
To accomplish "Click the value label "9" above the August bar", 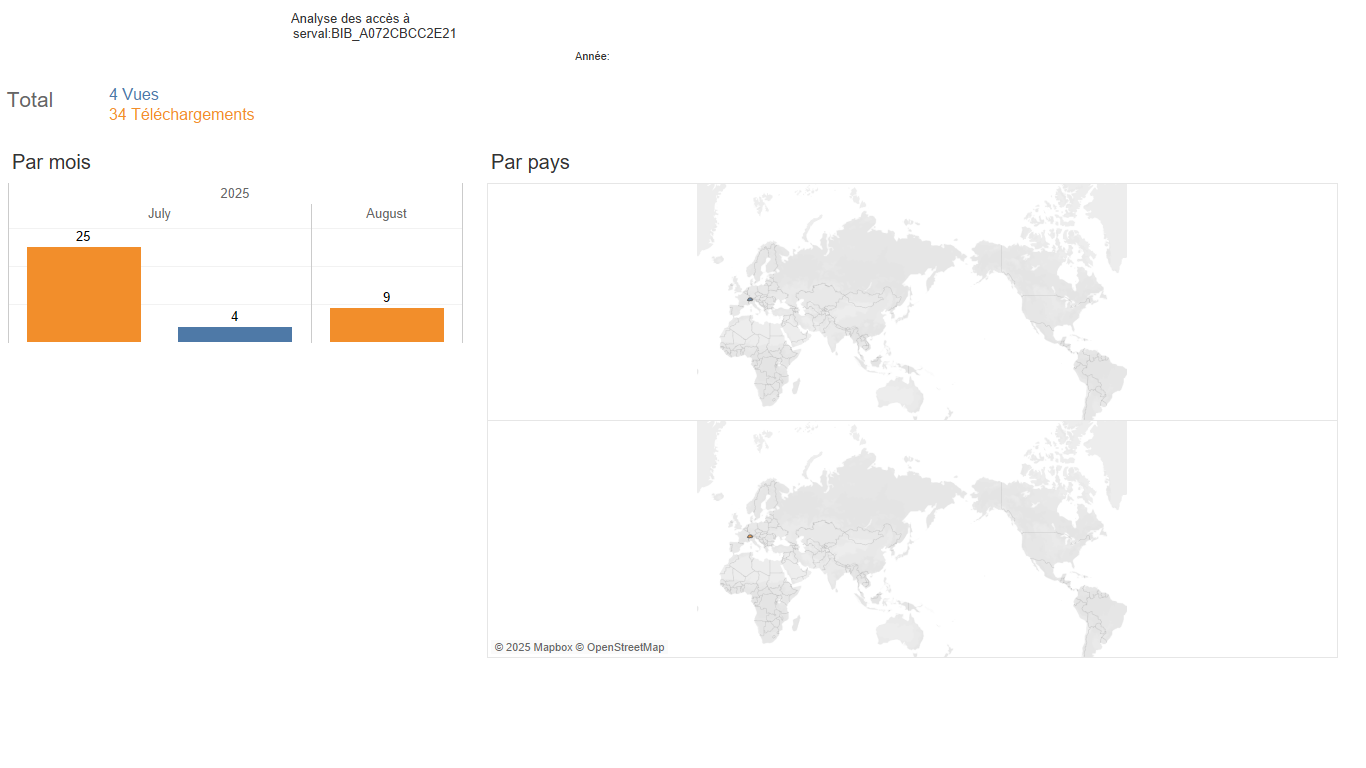I will tap(386, 298).
